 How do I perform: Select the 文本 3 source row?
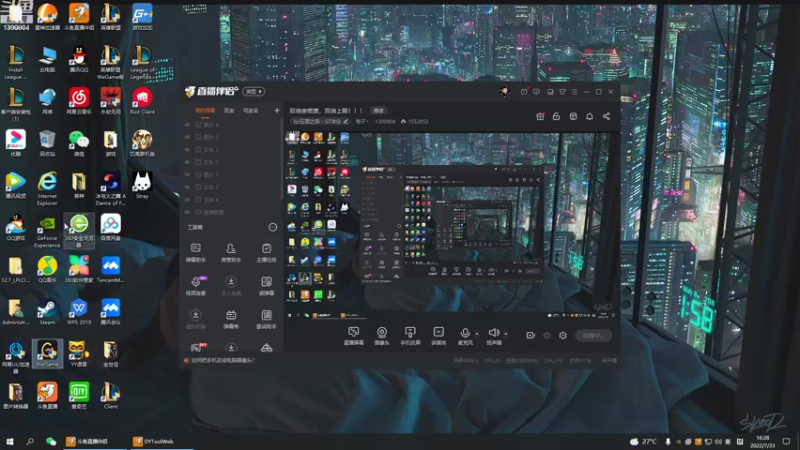click(x=231, y=149)
